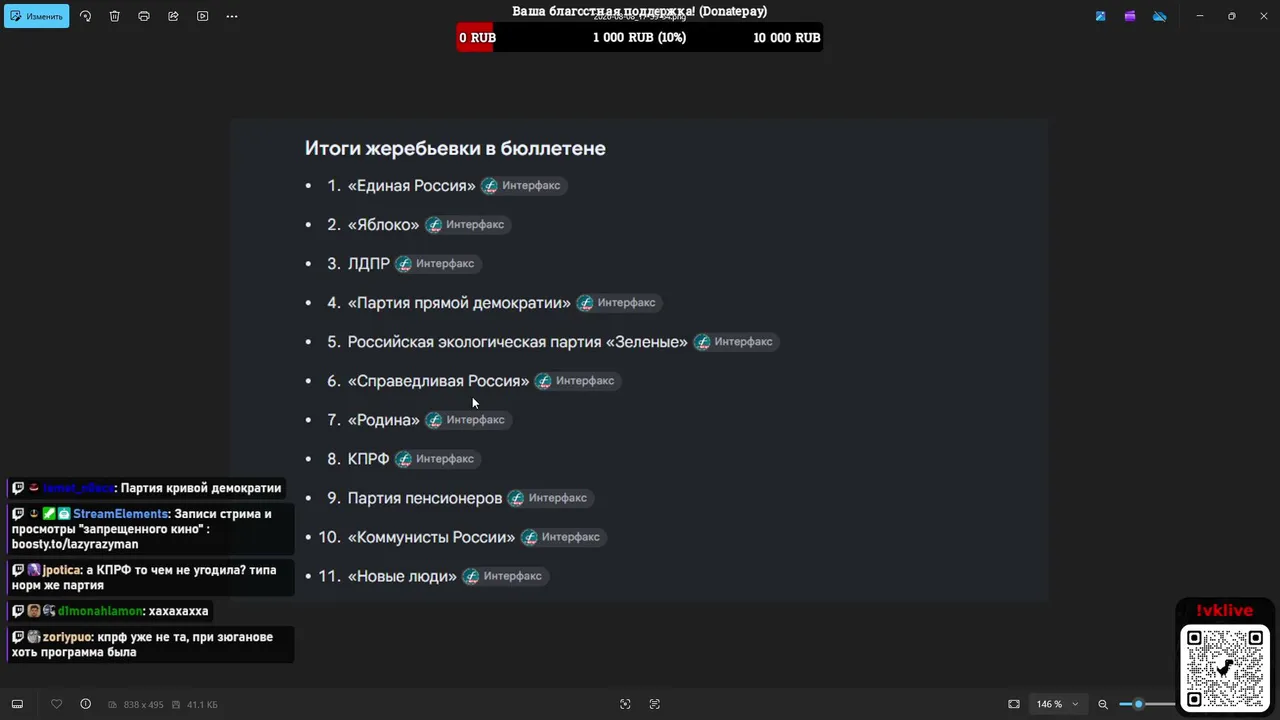Click the zoriypuo chat message about зюганове
1280x720 pixels.
(x=152, y=644)
